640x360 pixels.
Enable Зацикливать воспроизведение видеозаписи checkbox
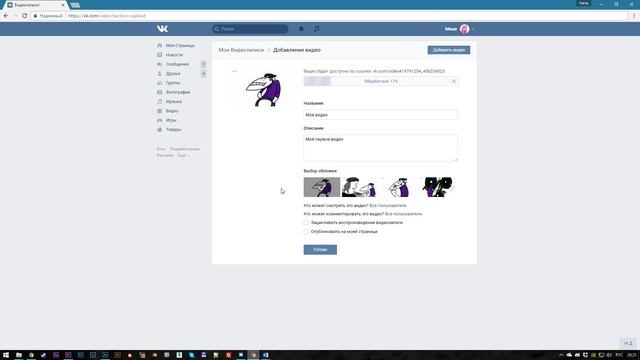point(306,222)
